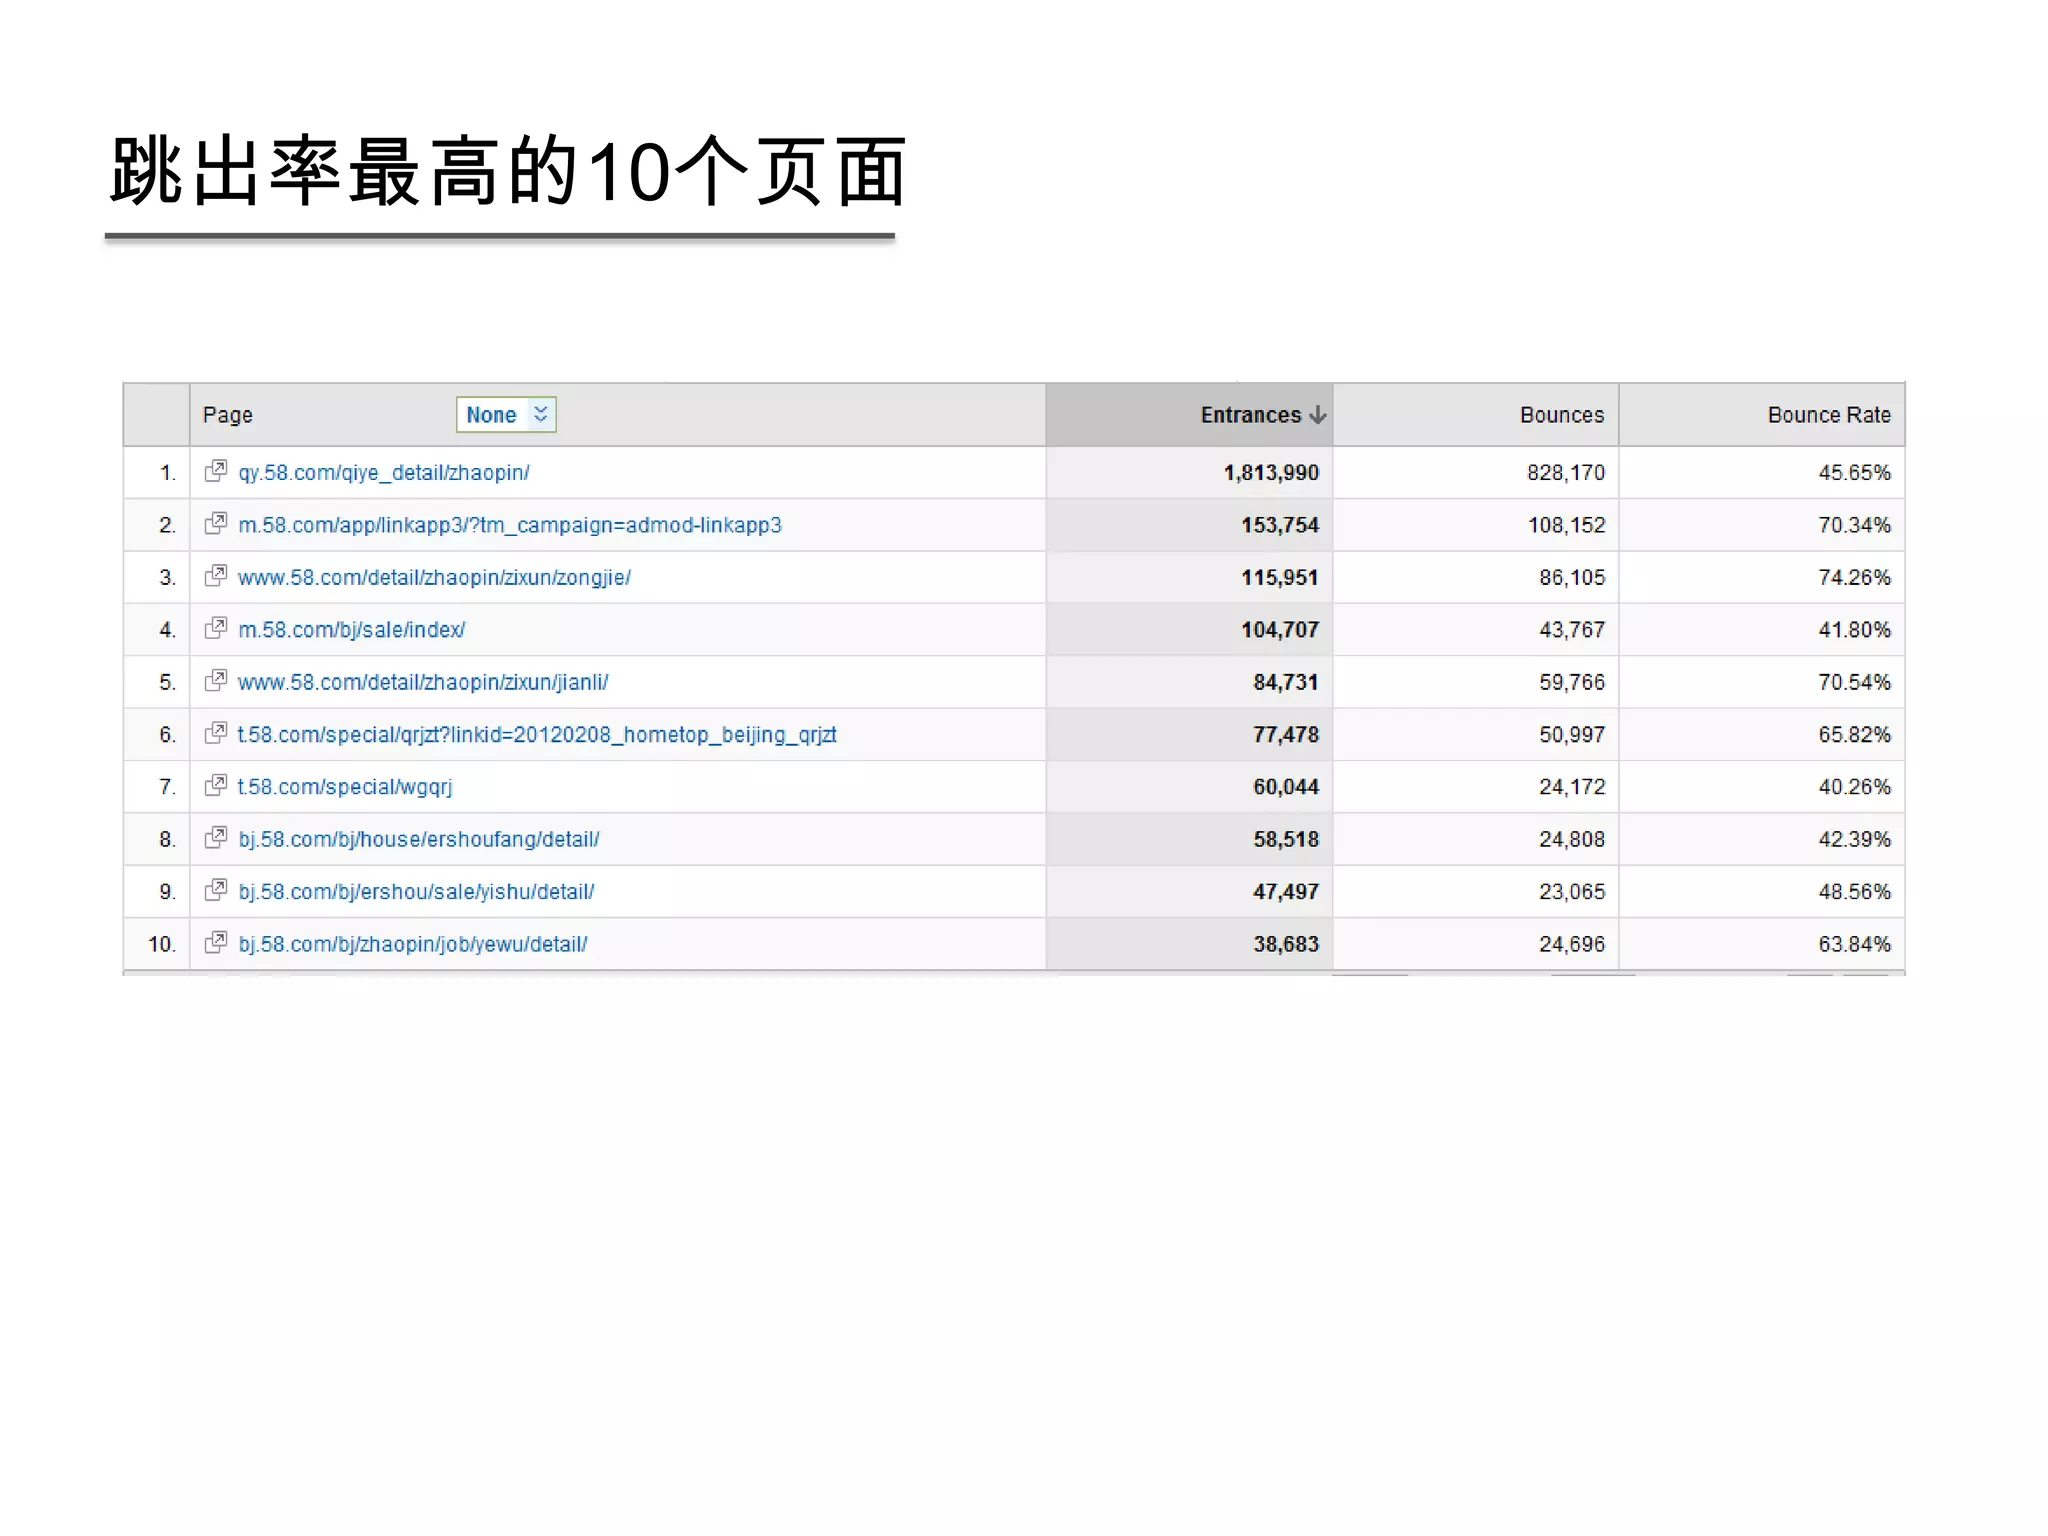2048x1536 pixels.
Task: Select entrances value 104,707
Action: point(1280,630)
